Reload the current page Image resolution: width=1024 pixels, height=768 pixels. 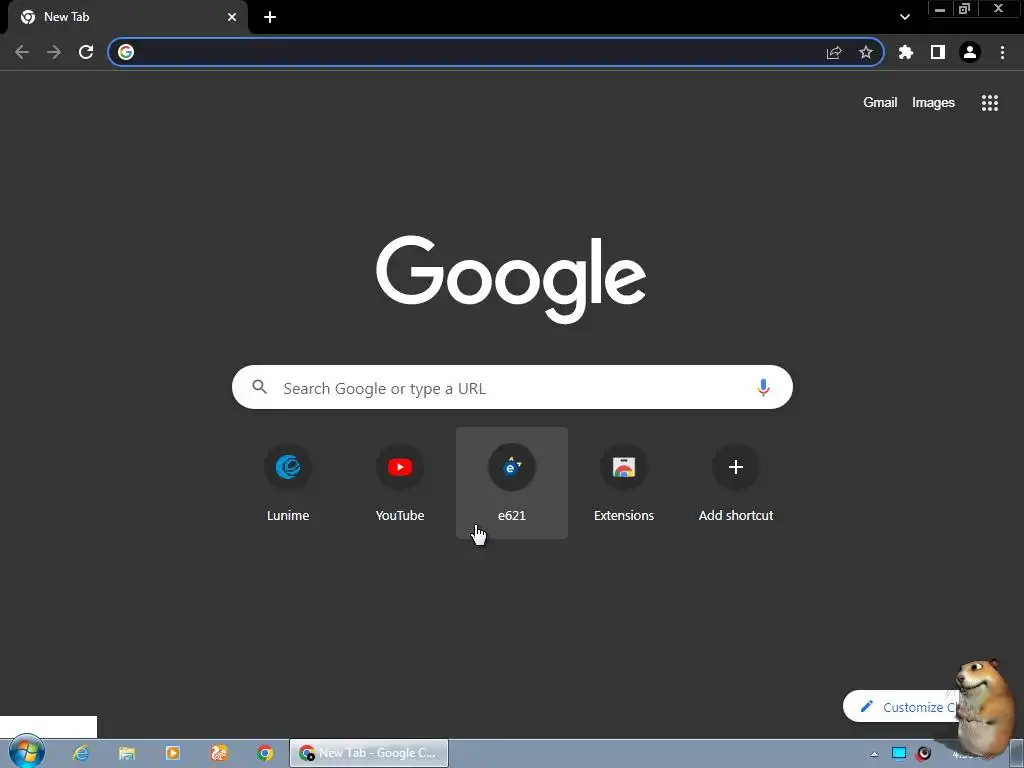coord(86,52)
